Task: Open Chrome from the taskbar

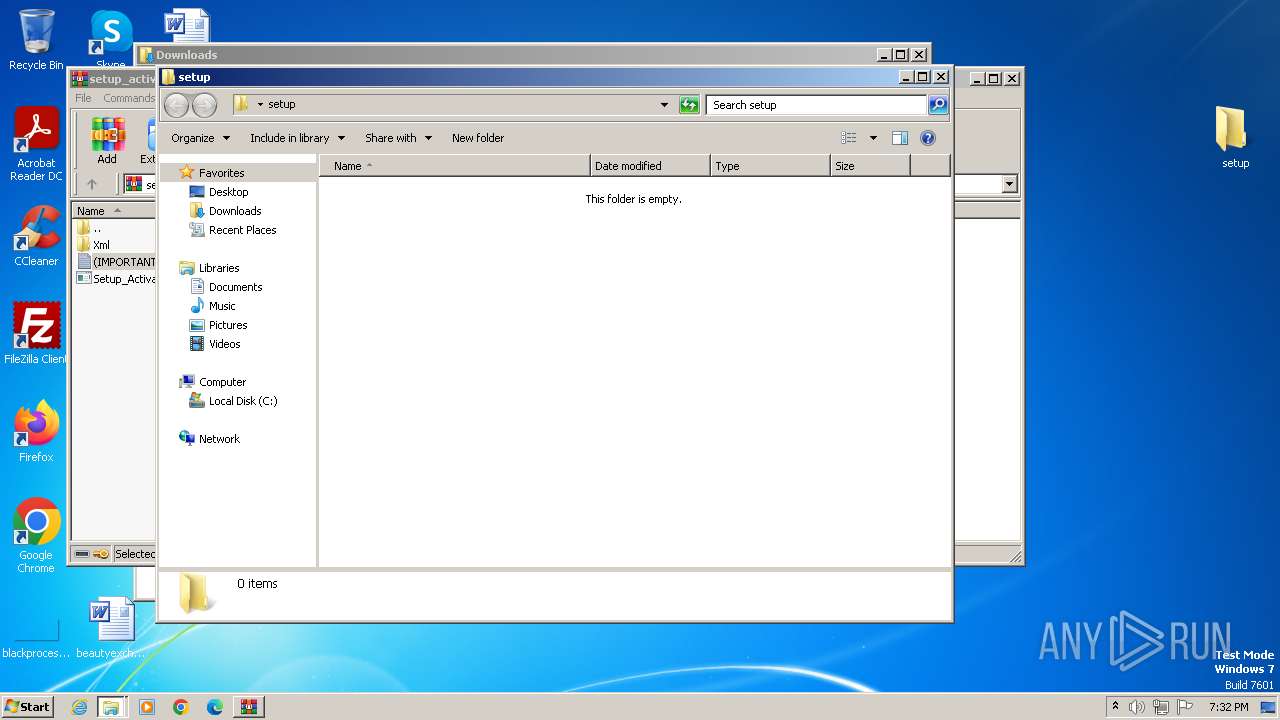Action: tap(181, 707)
